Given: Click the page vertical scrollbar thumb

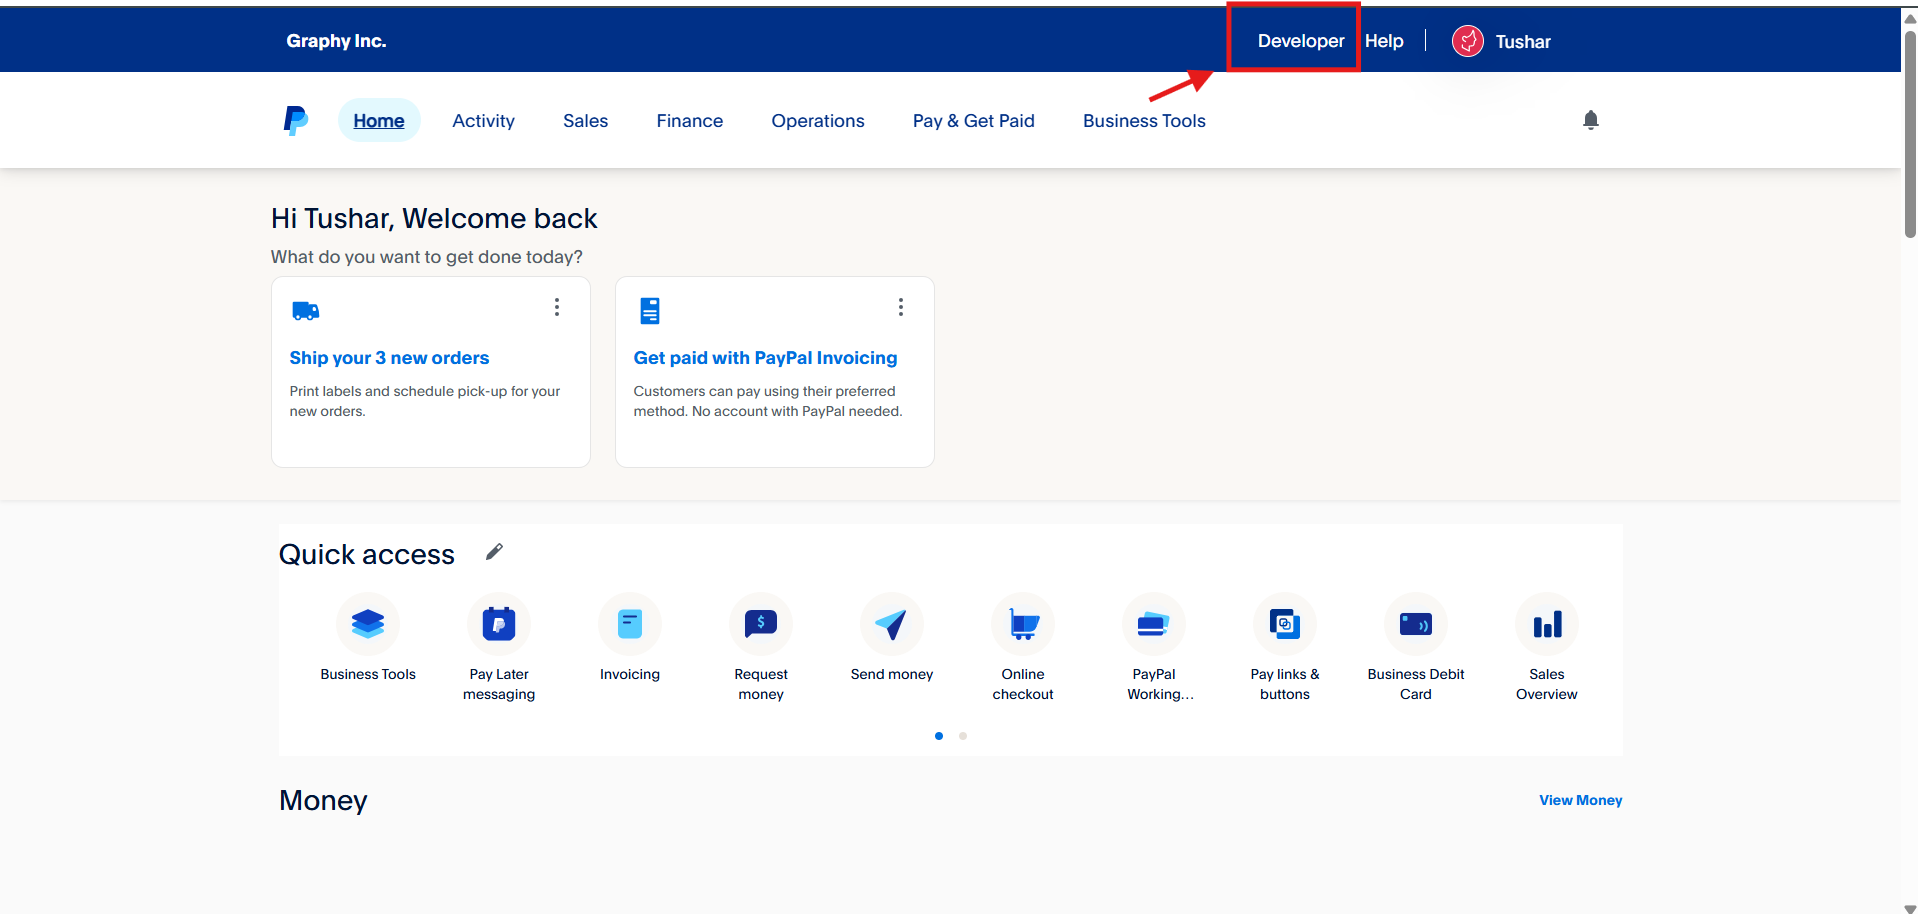Looking at the screenshot, I should (1909, 130).
